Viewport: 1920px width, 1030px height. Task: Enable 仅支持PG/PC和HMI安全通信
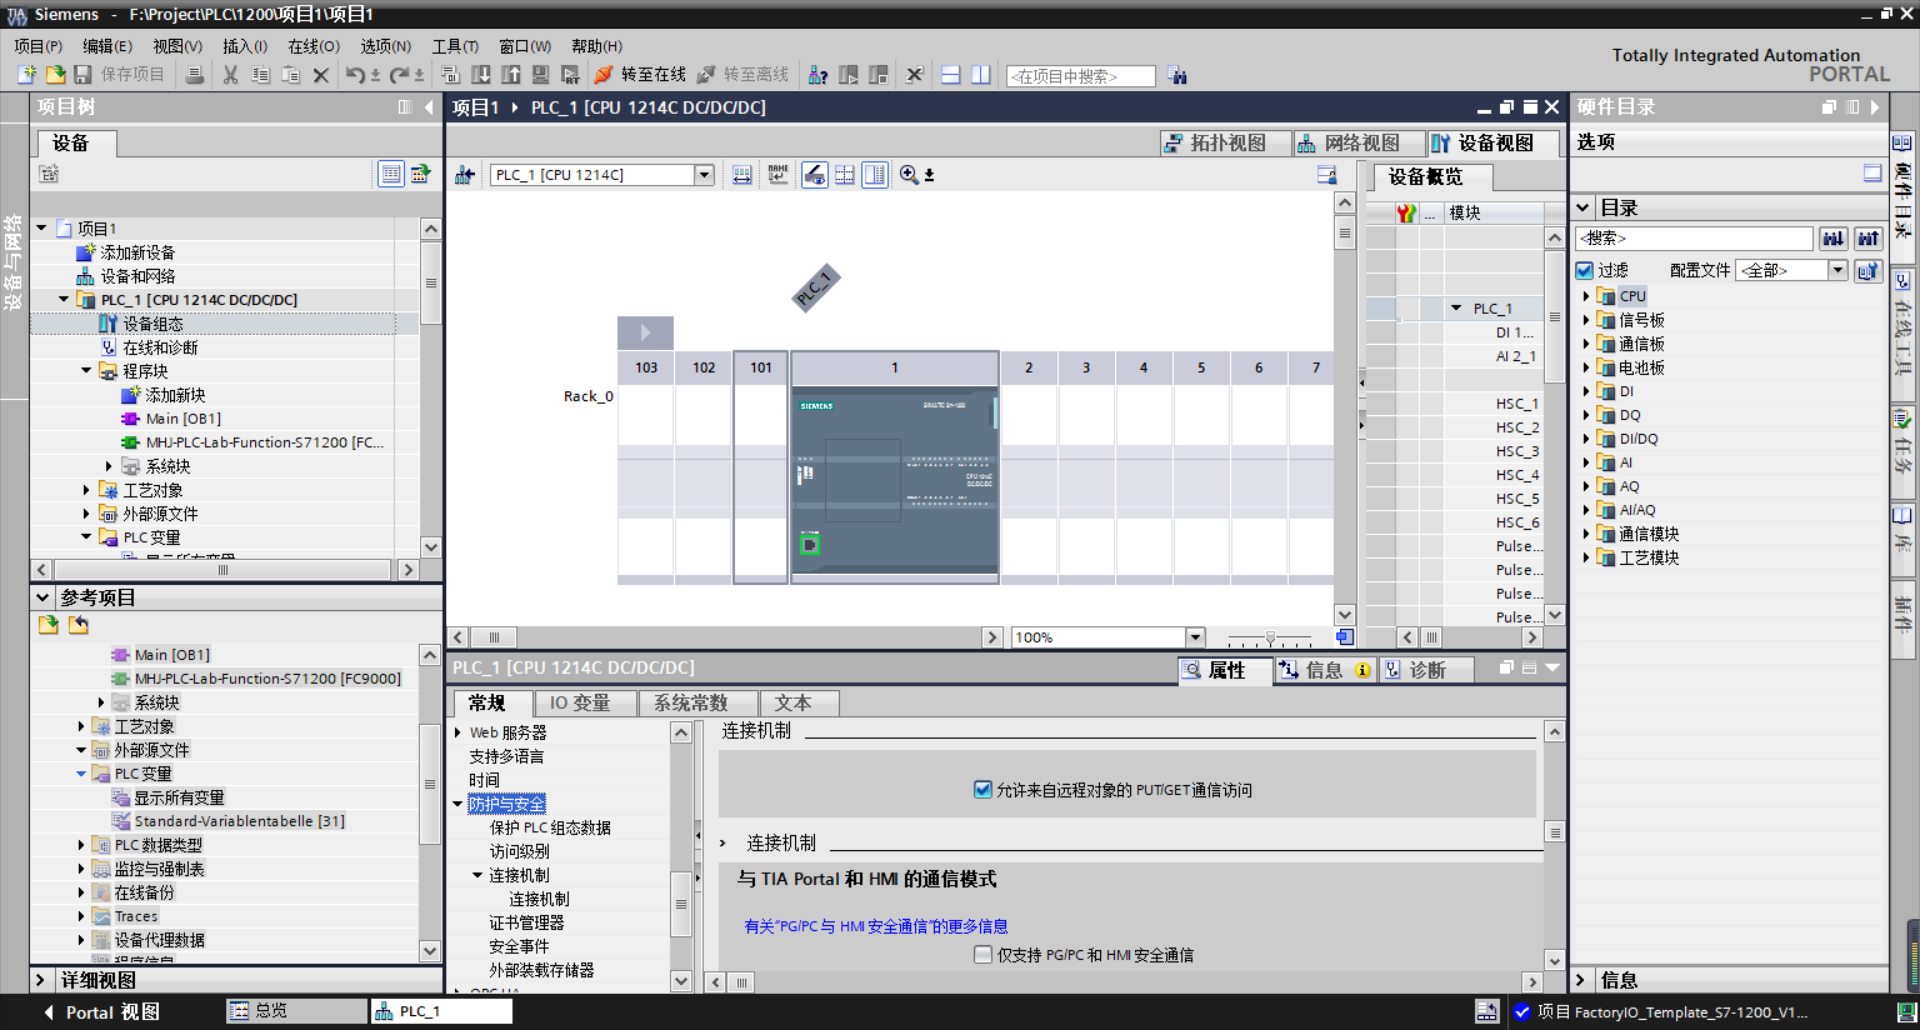pos(984,955)
